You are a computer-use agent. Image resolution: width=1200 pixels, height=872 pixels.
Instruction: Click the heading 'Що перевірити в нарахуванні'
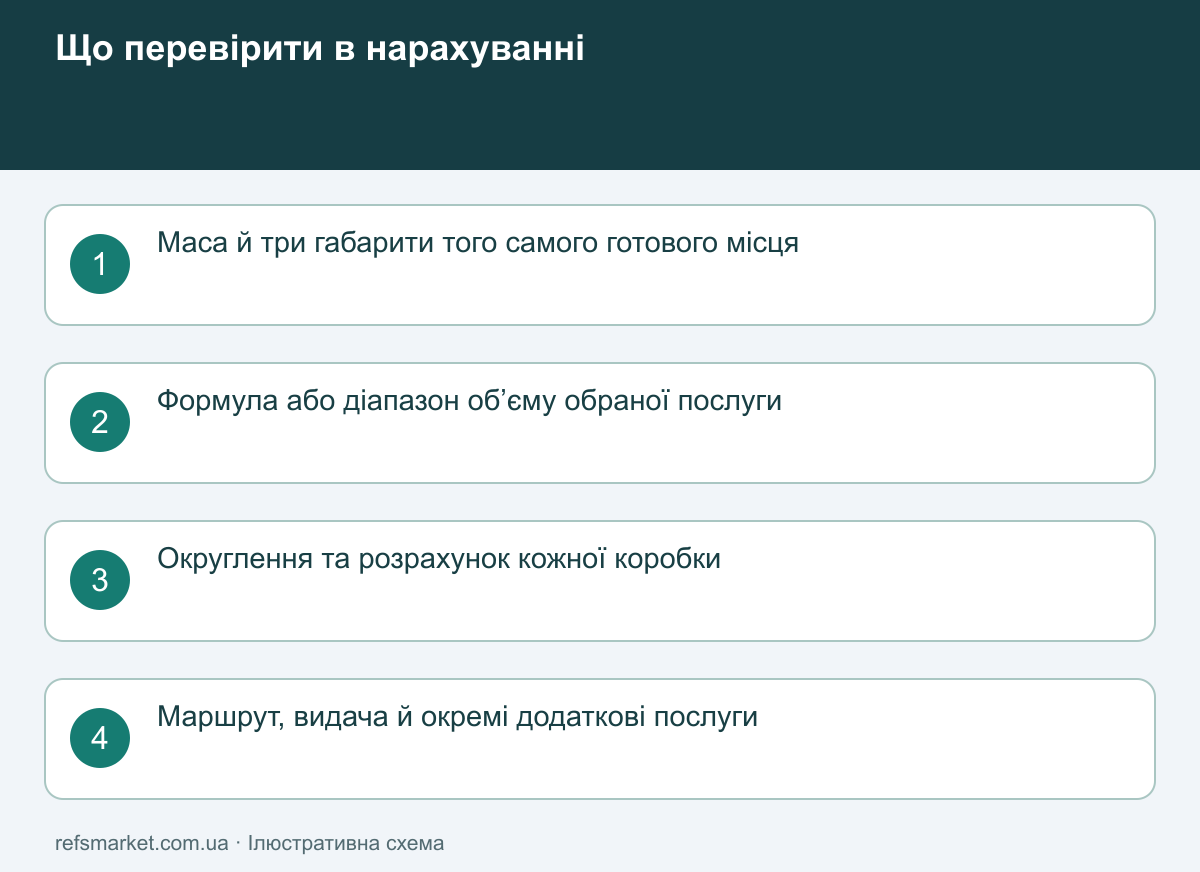(320, 50)
